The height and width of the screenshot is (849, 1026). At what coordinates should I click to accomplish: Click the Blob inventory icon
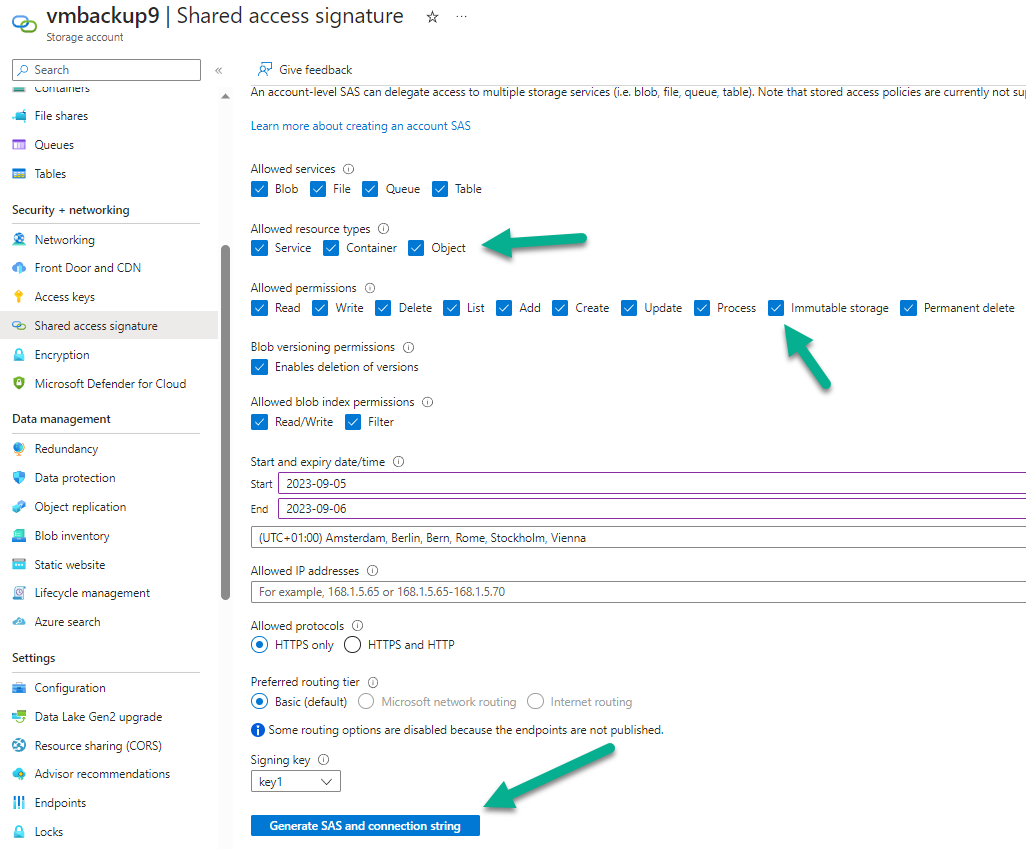click(x=19, y=535)
